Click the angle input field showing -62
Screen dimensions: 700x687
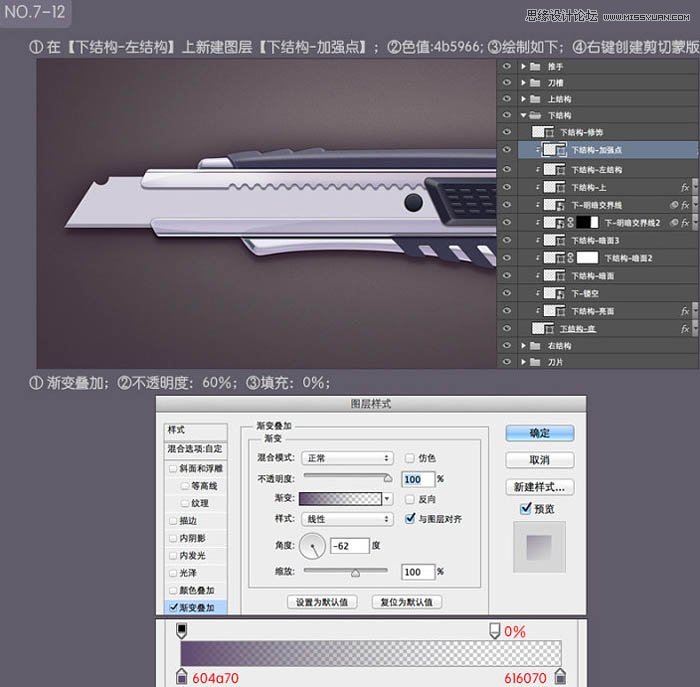point(350,546)
